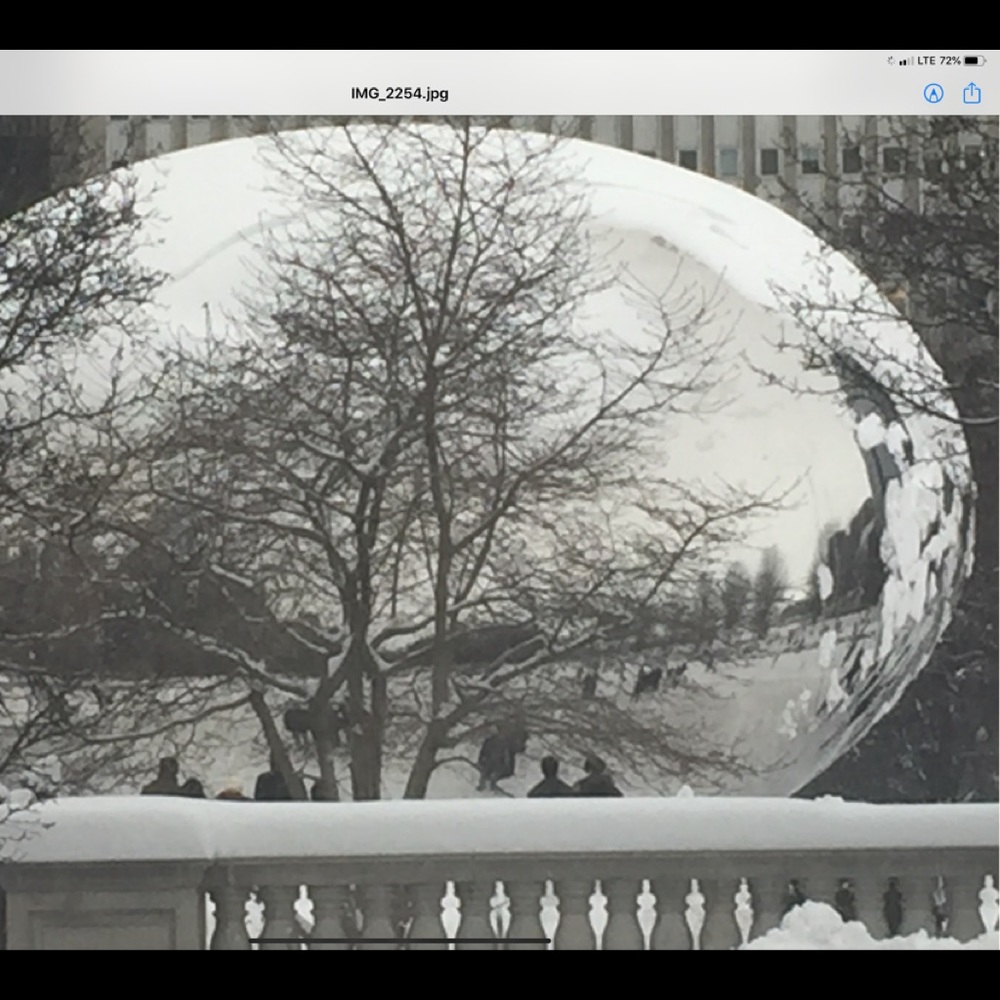The height and width of the screenshot is (1000, 1000).
Task: Tap the home indicator bar
Action: (399, 940)
